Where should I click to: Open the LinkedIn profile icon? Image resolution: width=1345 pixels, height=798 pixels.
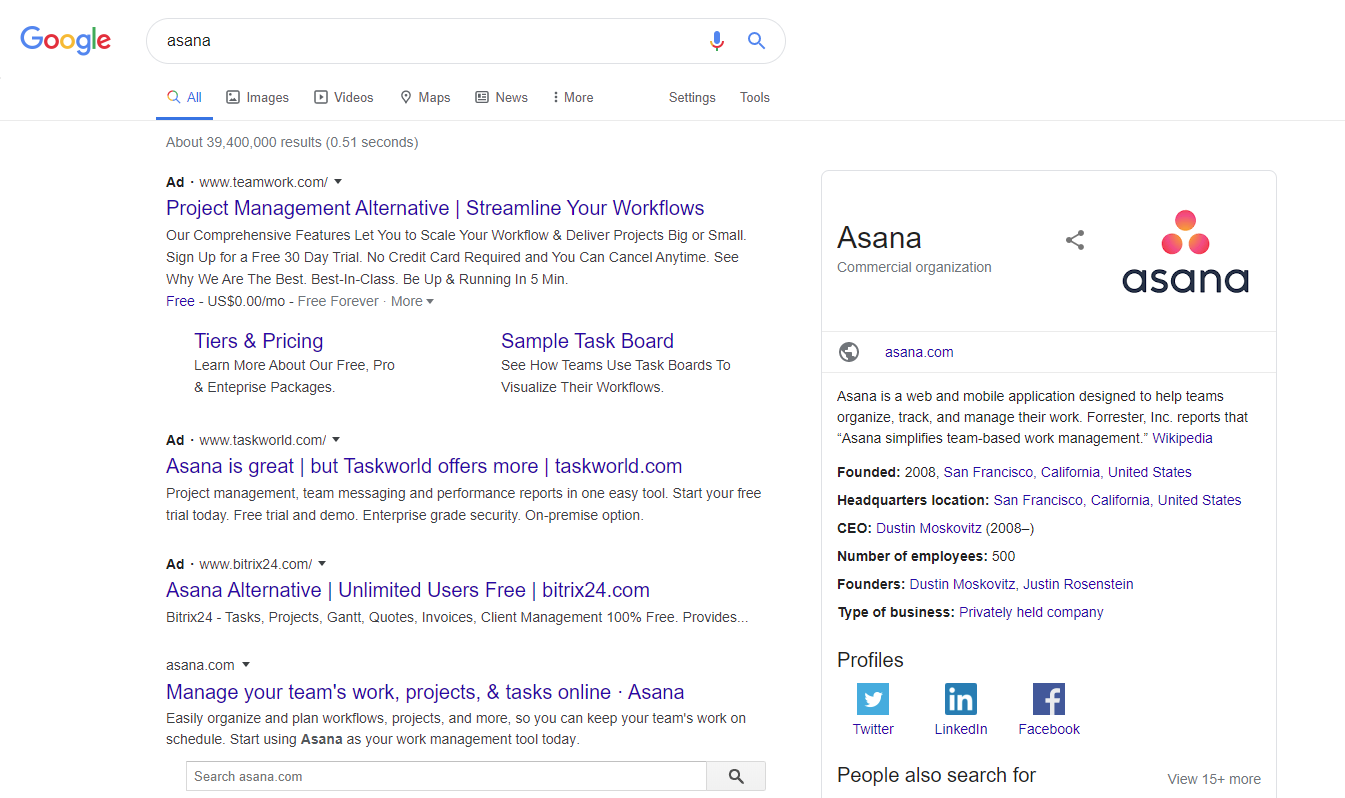[961, 699]
